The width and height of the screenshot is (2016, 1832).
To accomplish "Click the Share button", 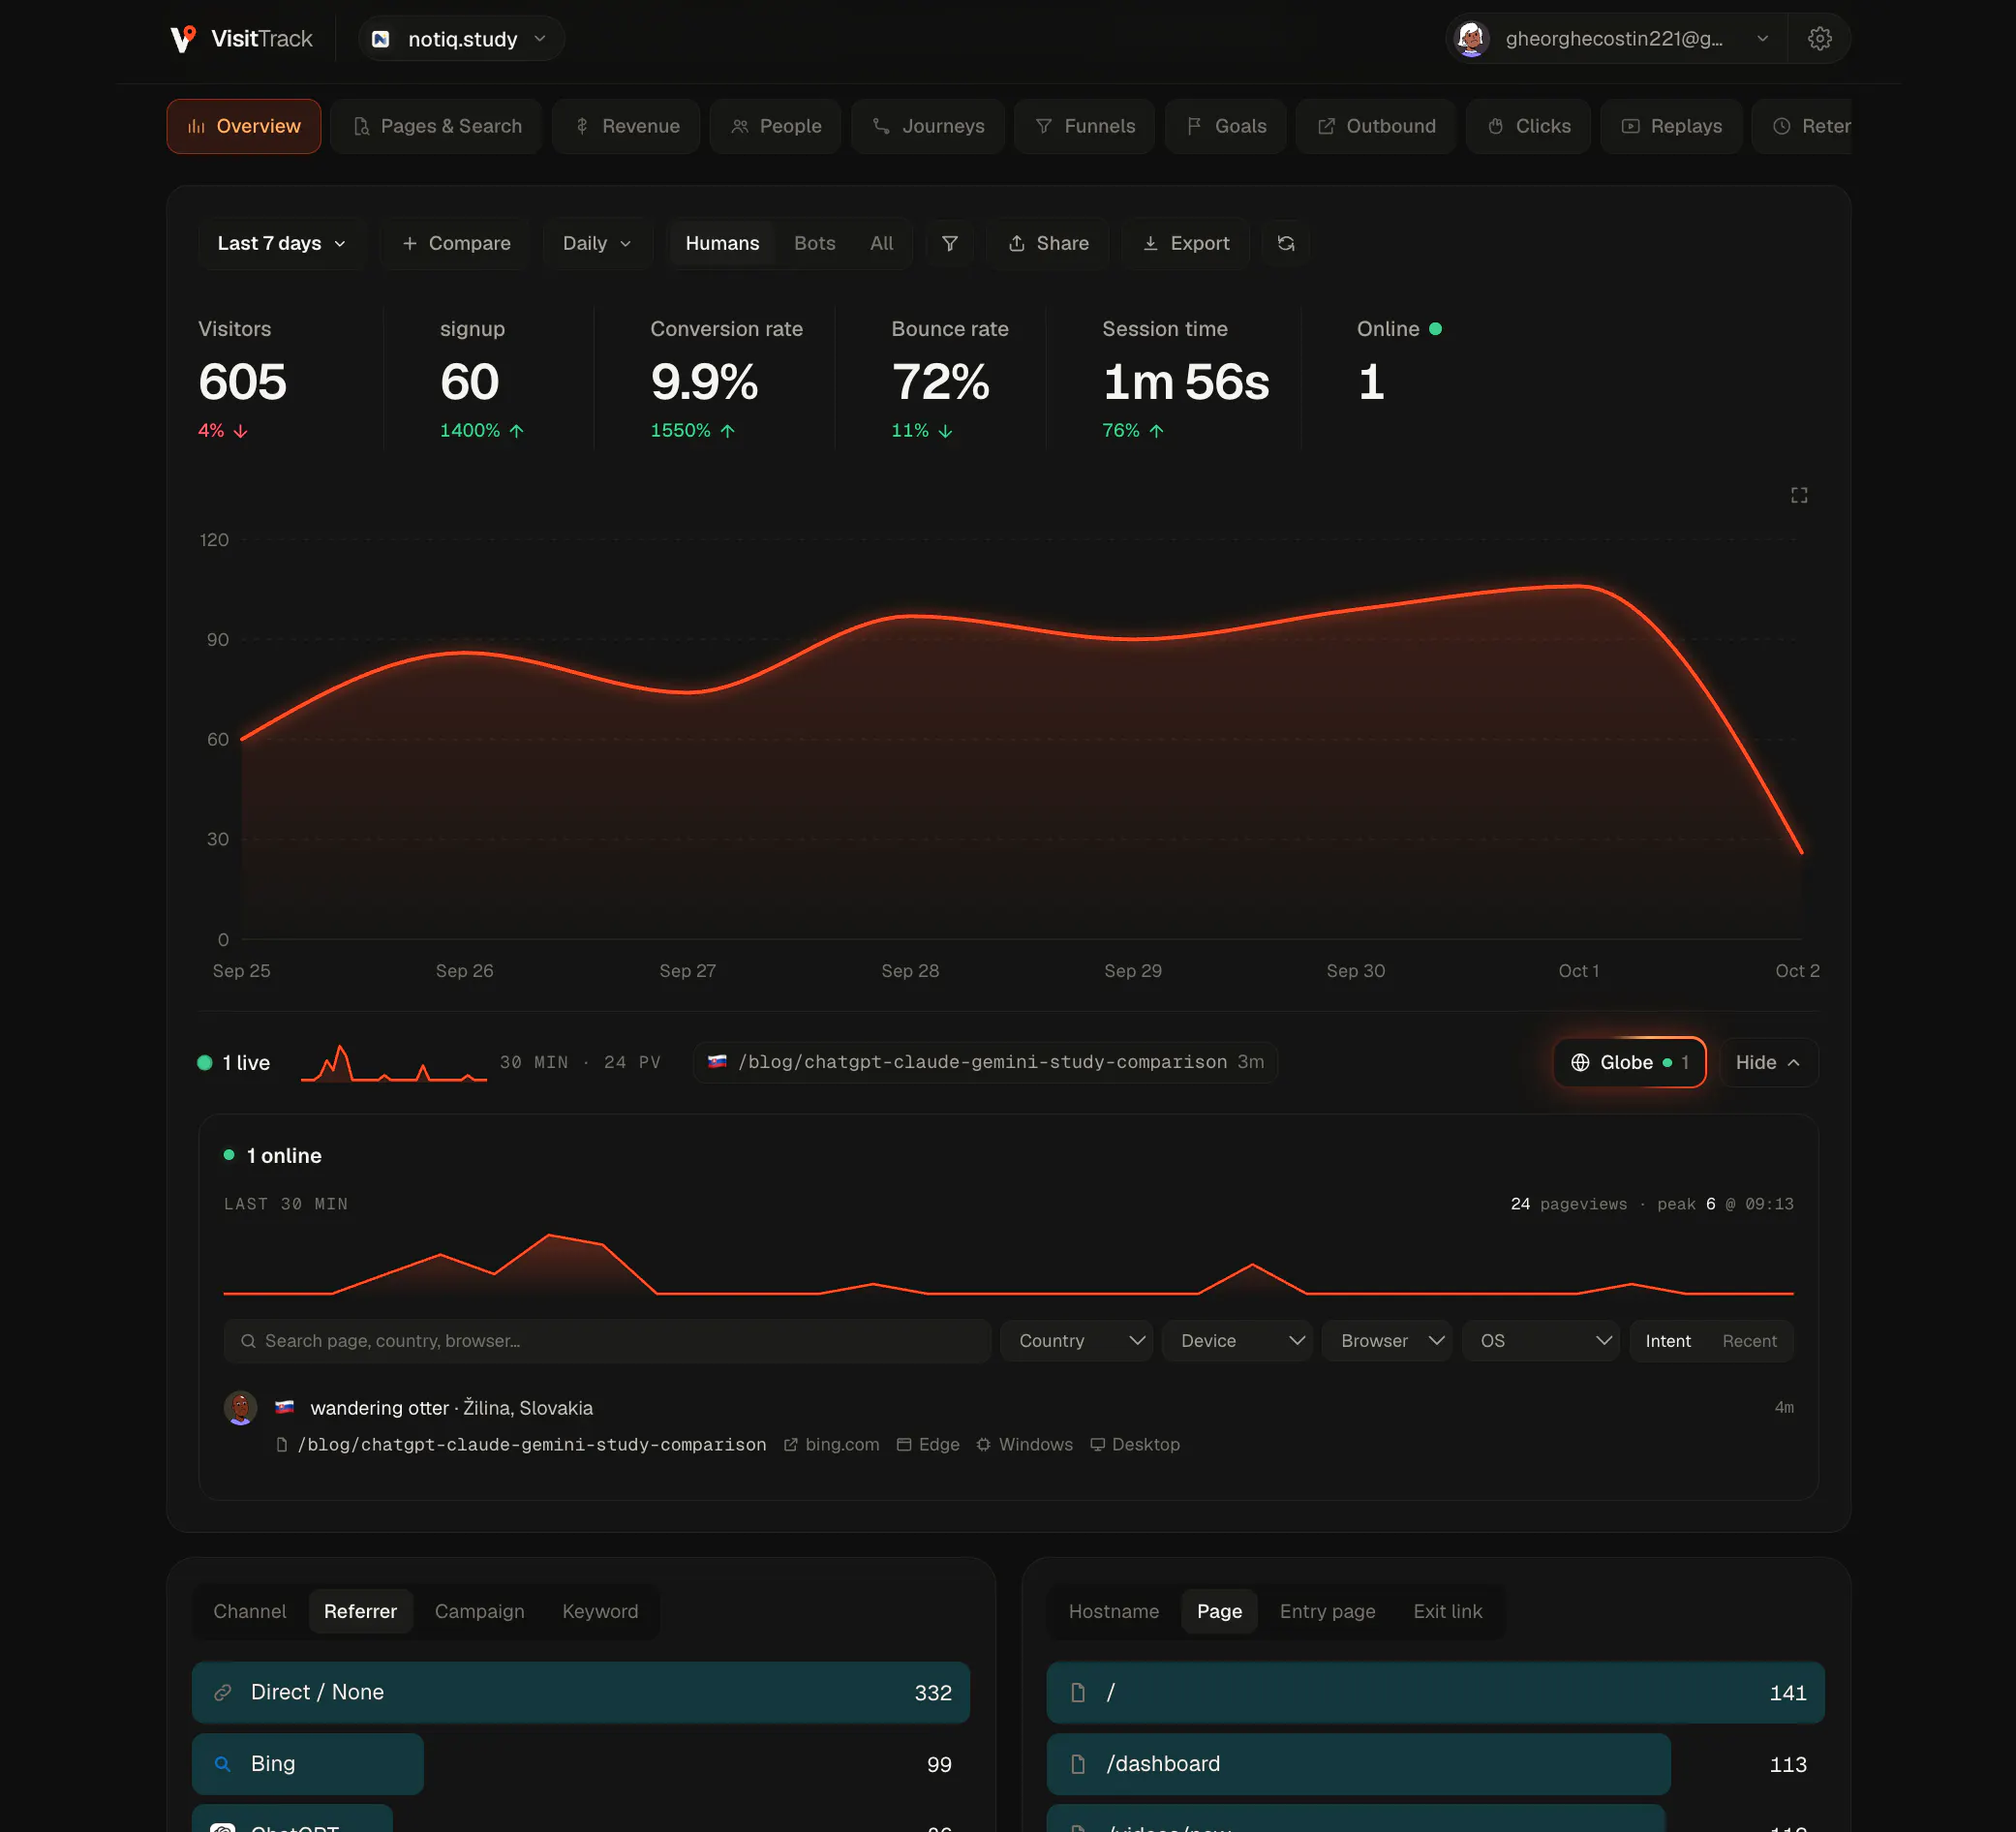I will click(x=1048, y=243).
